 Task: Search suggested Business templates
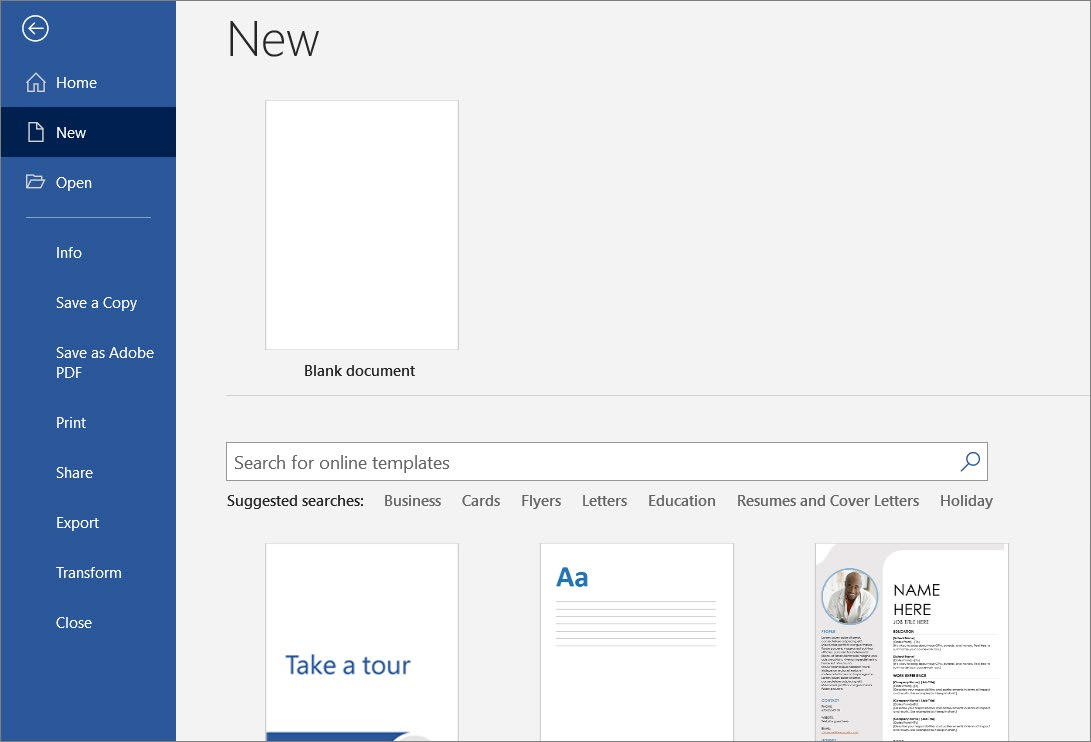pos(413,500)
